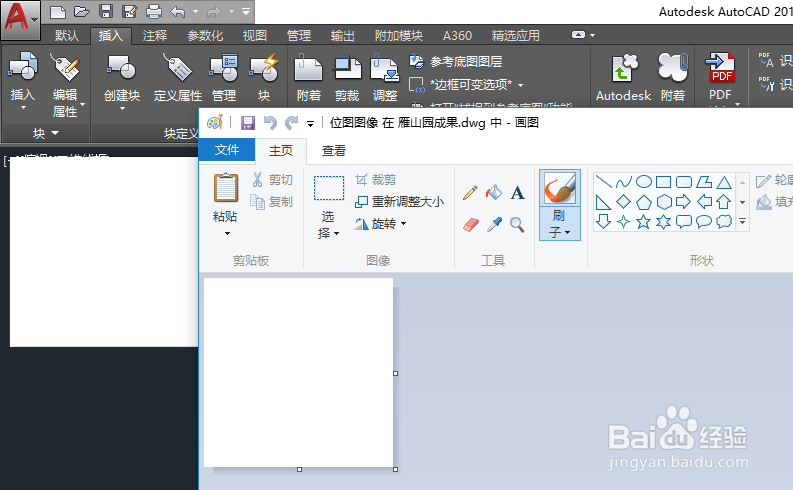This screenshot has height=490, width=793.
Task: Select the Pencil tool in Paint
Action: tap(470, 193)
